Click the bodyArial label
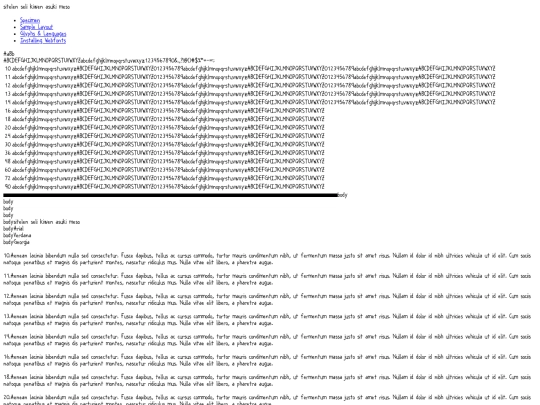This screenshot has width=540, height=405. (x=13, y=229)
